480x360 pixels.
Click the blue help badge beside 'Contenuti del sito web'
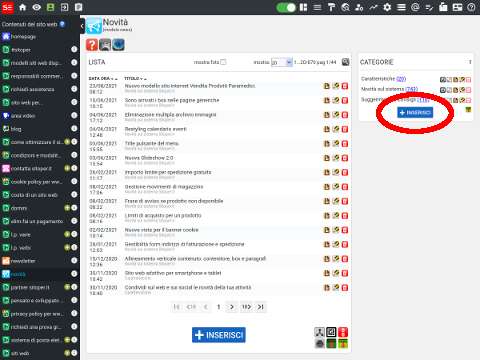62,24
